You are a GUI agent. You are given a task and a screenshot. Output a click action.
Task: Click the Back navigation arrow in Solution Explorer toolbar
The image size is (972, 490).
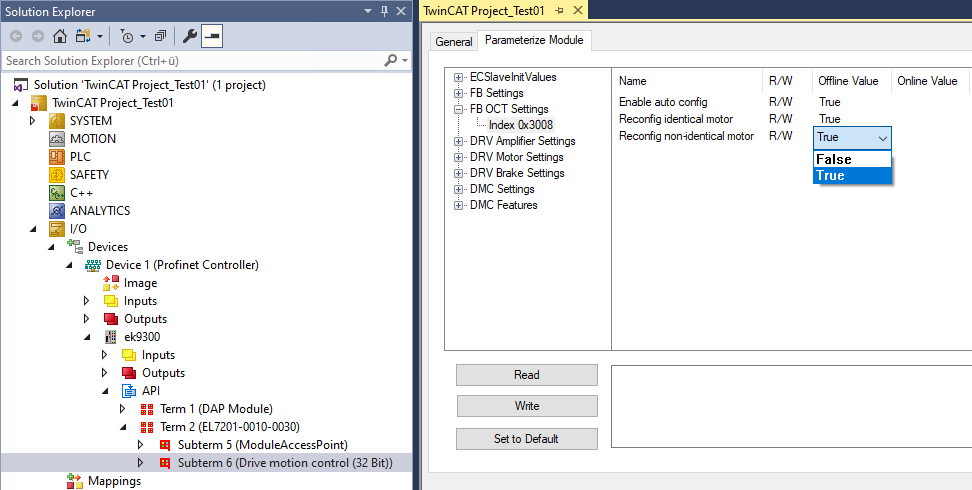click(16, 37)
